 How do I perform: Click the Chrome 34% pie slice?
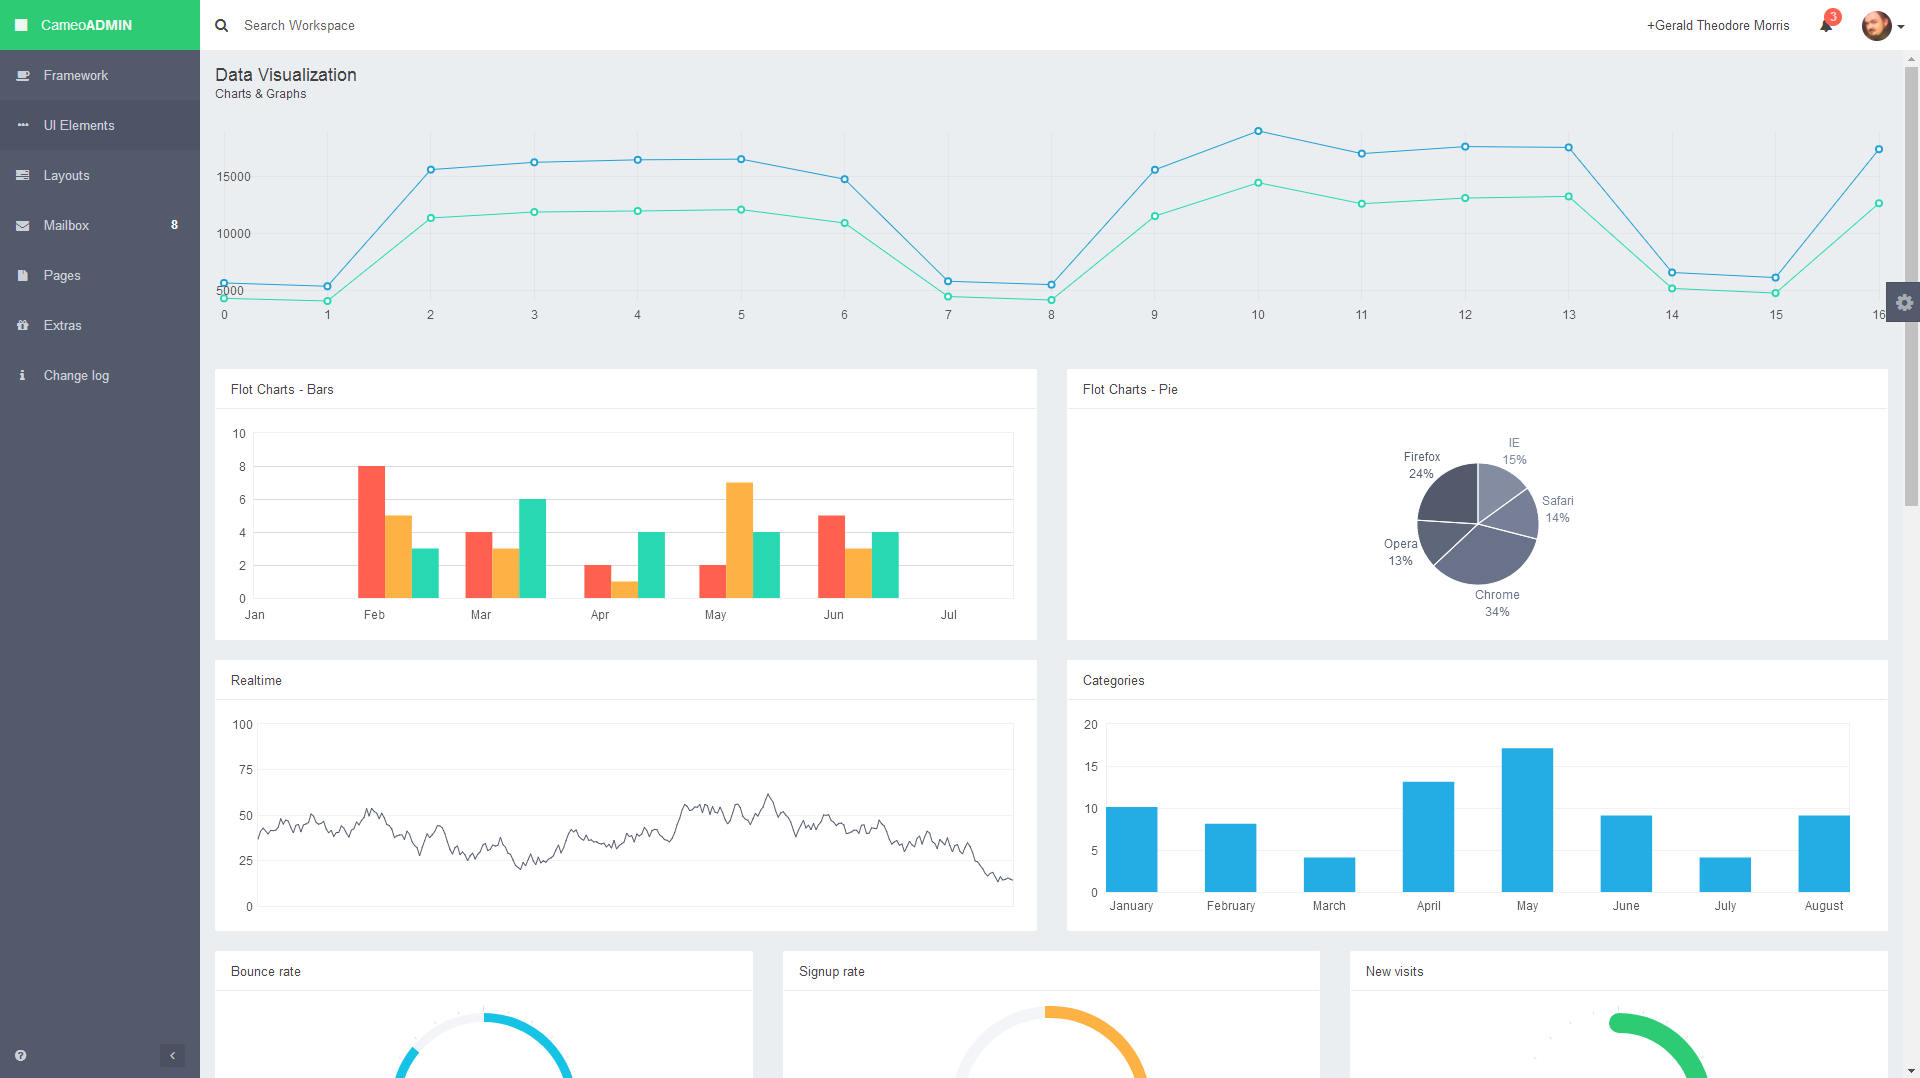pos(1485,557)
